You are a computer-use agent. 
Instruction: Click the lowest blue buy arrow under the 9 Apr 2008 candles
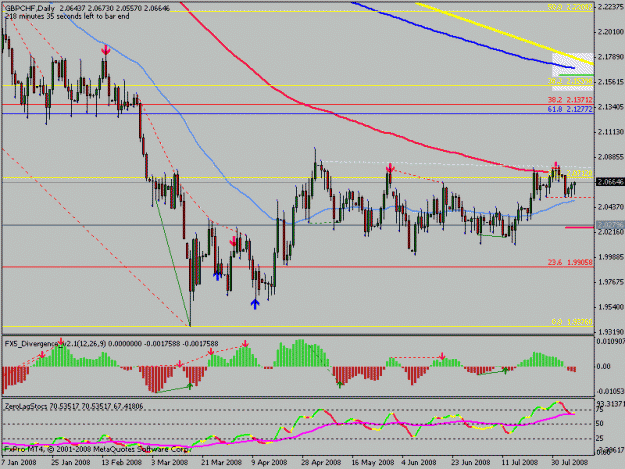pos(255,304)
